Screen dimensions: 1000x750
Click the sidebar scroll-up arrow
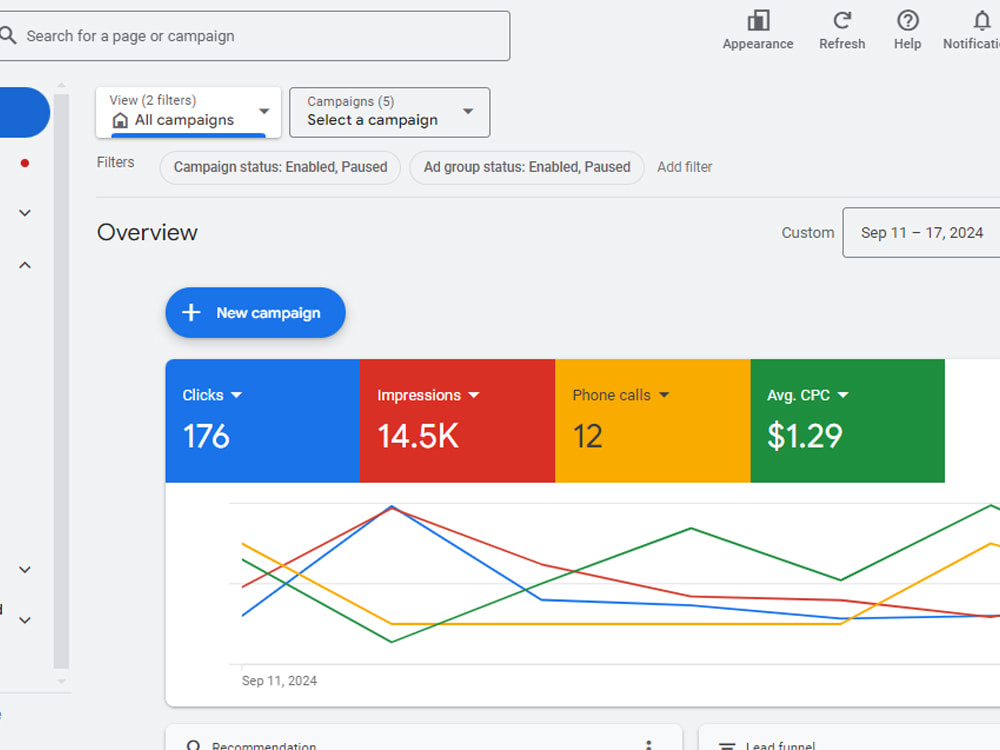61,85
